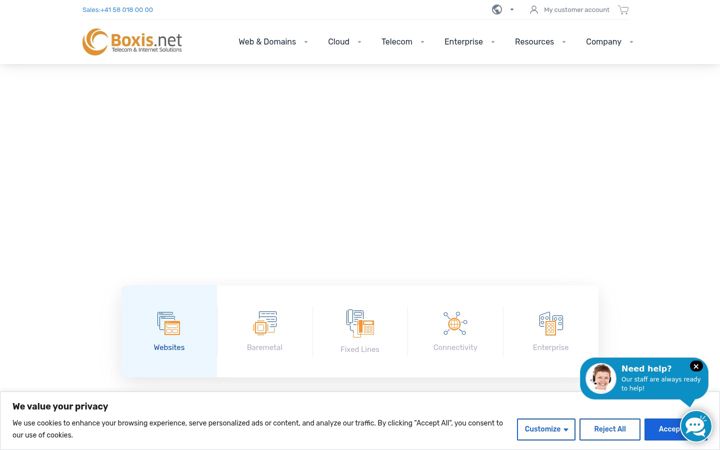Click the Websites tab label
720x450 pixels.
(x=169, y=348)
